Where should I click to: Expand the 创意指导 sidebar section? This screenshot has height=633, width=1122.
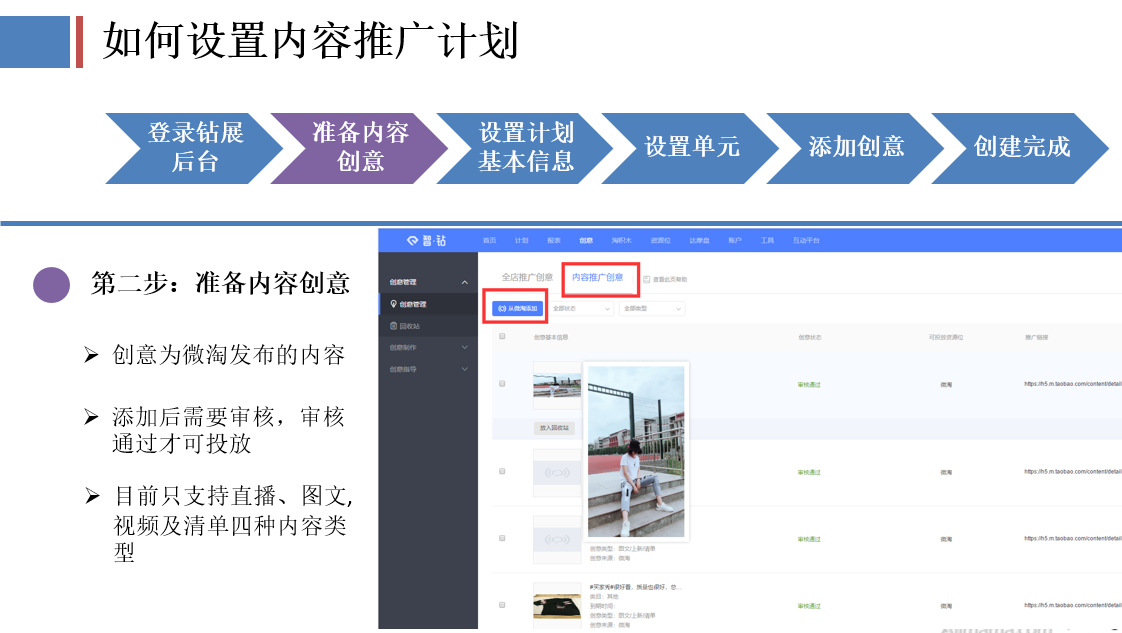(428, 370)
